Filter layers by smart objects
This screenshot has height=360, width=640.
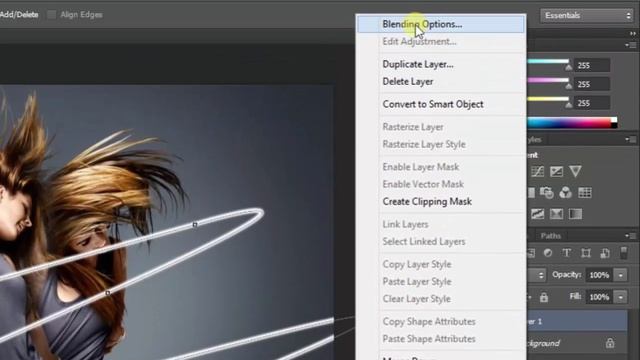pyautogui.click(x=604, y=253)
